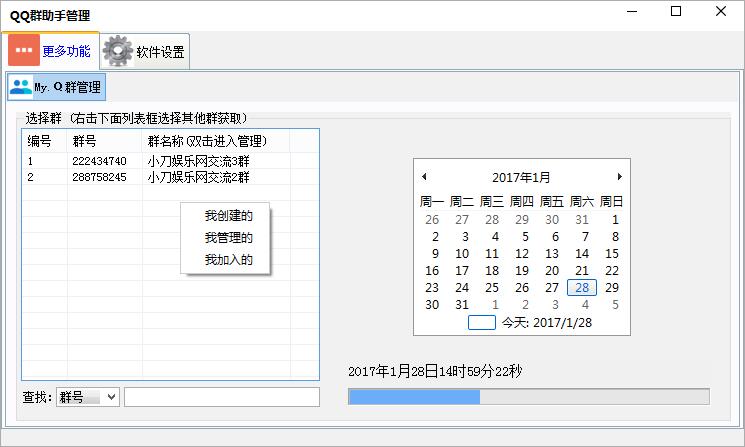Screen dimensions: 745x447
Task: Select January 10 in the calendar
Action: (x=462, y=254)
